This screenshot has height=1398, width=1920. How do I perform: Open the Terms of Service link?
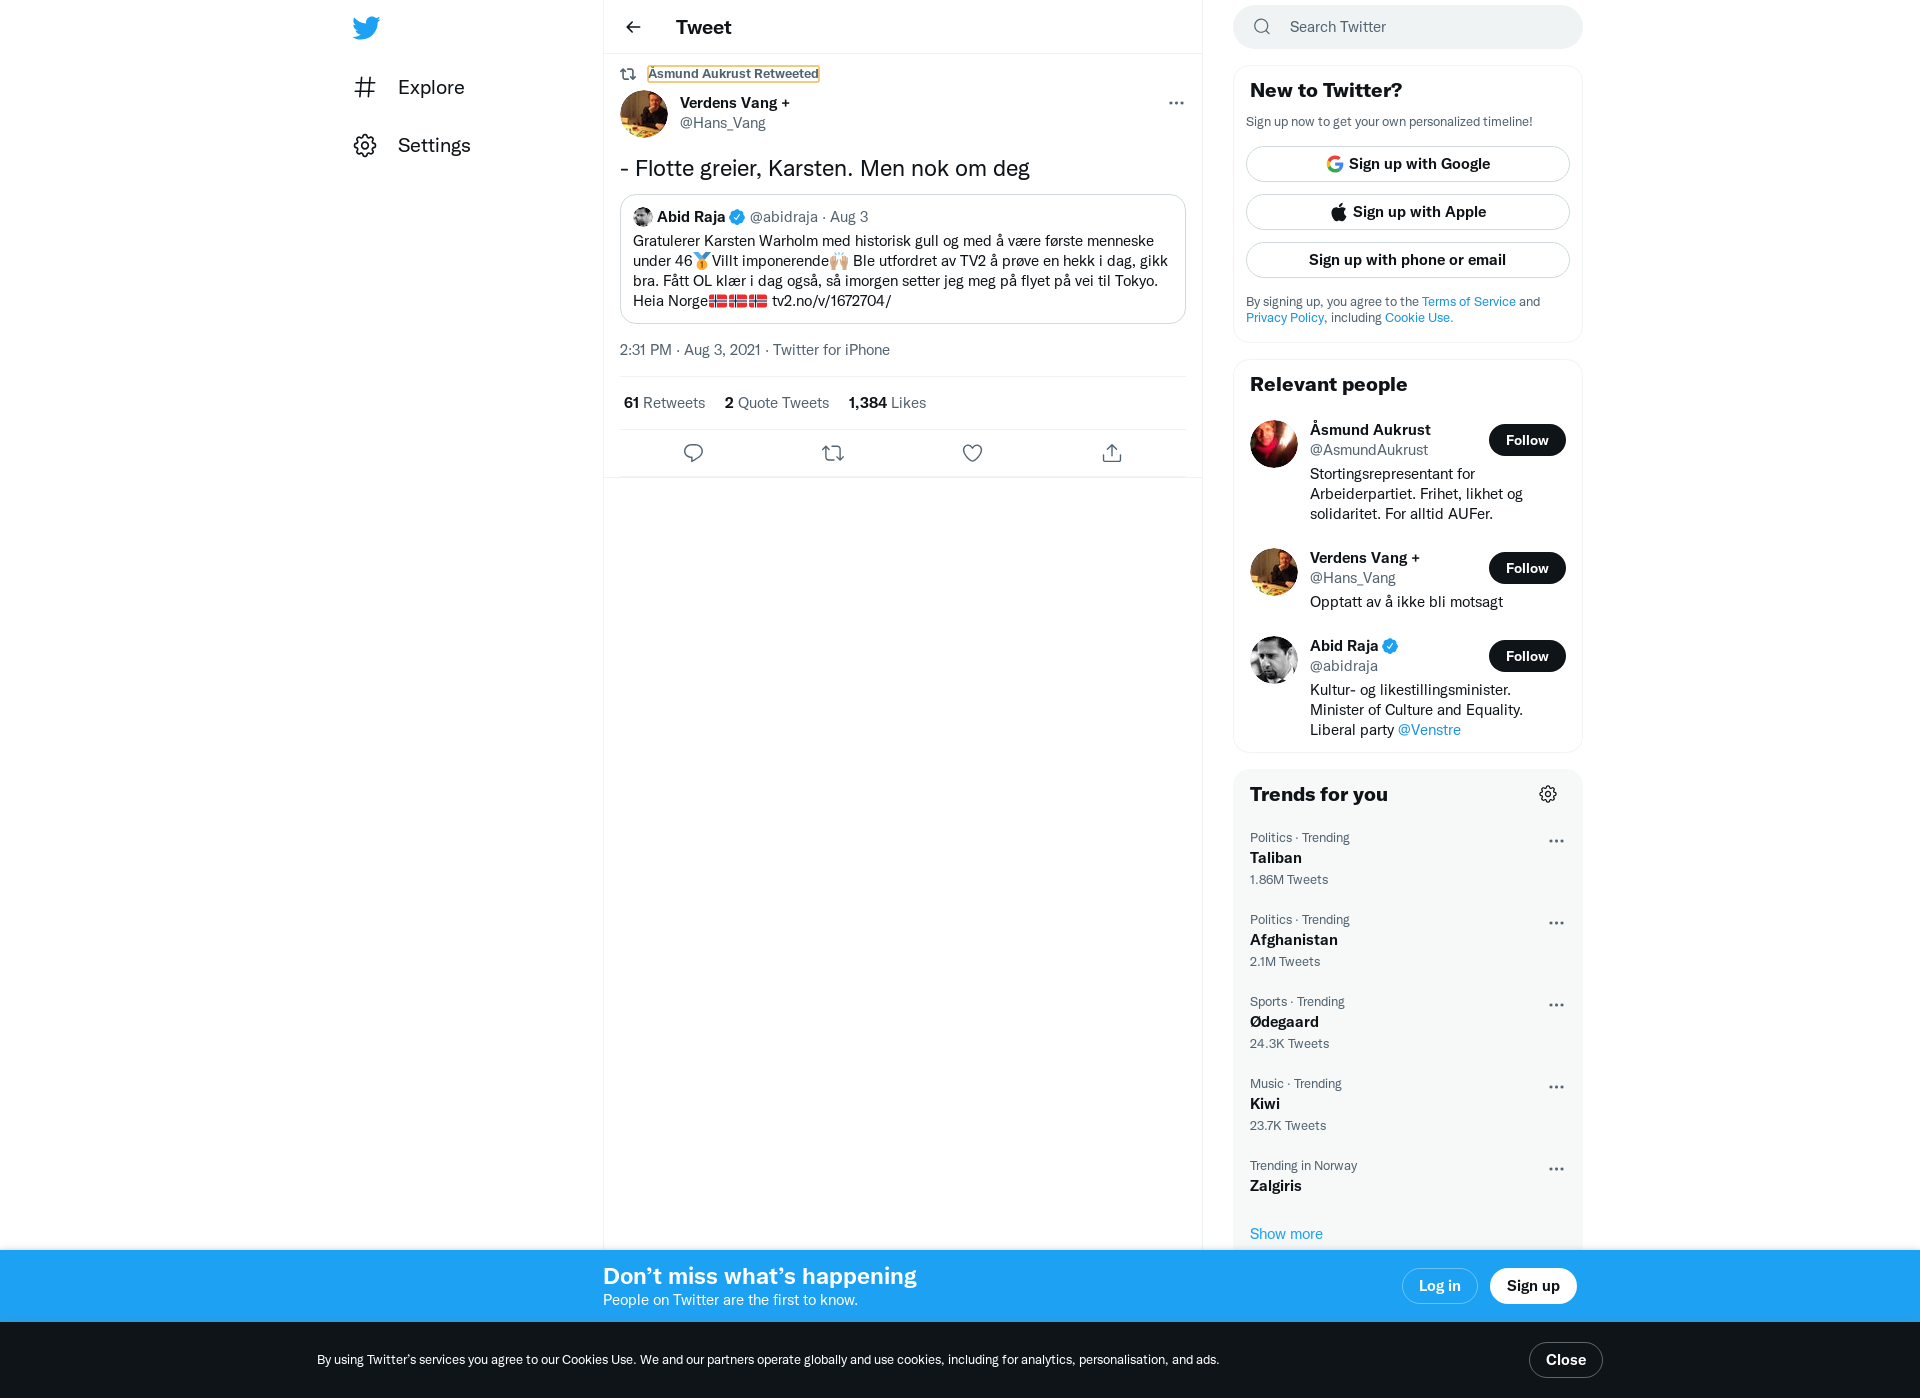point(1469,302)
